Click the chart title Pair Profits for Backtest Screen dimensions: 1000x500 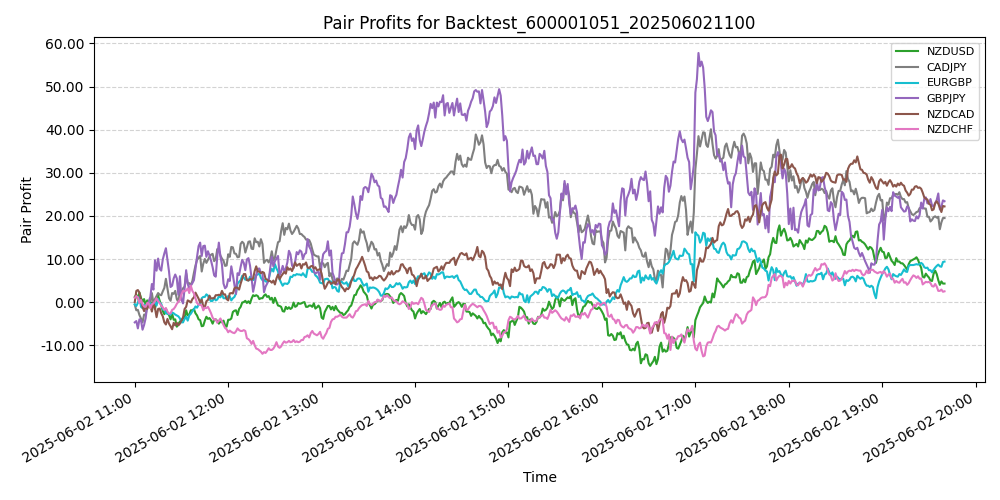539,23
